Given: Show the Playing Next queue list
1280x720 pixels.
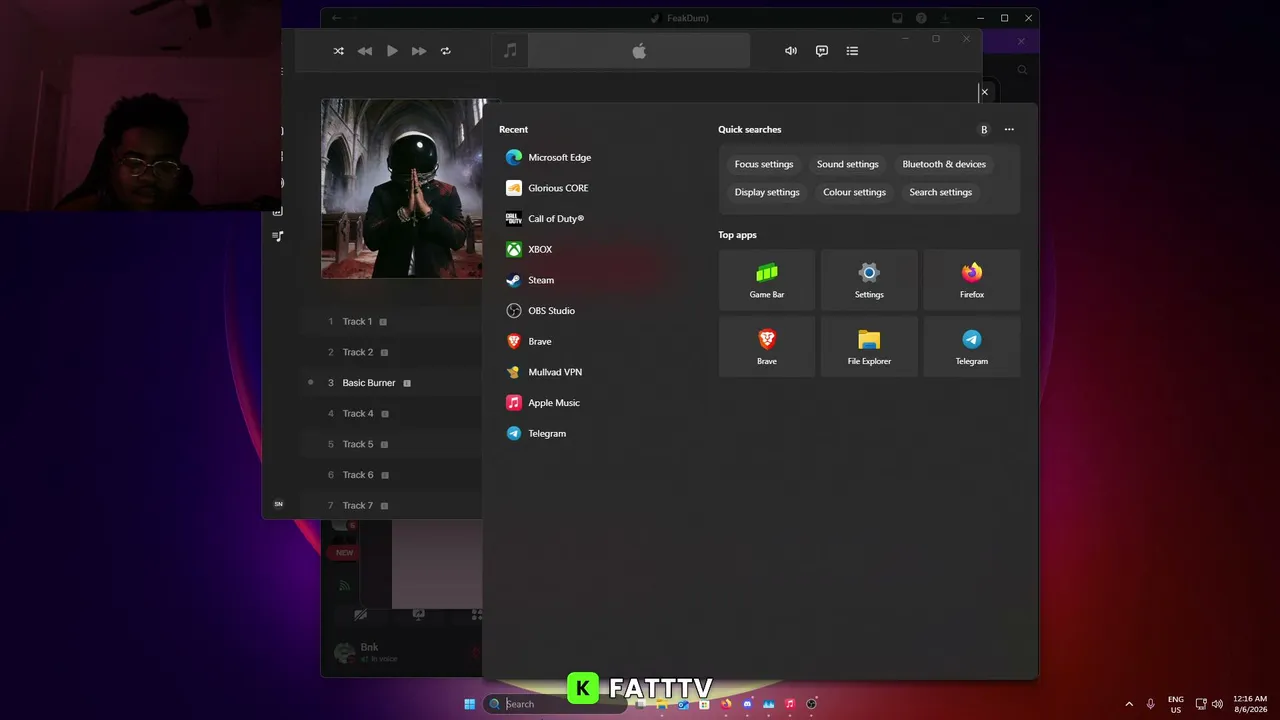Looking at the screenshot, I should (x=852, y=51).
